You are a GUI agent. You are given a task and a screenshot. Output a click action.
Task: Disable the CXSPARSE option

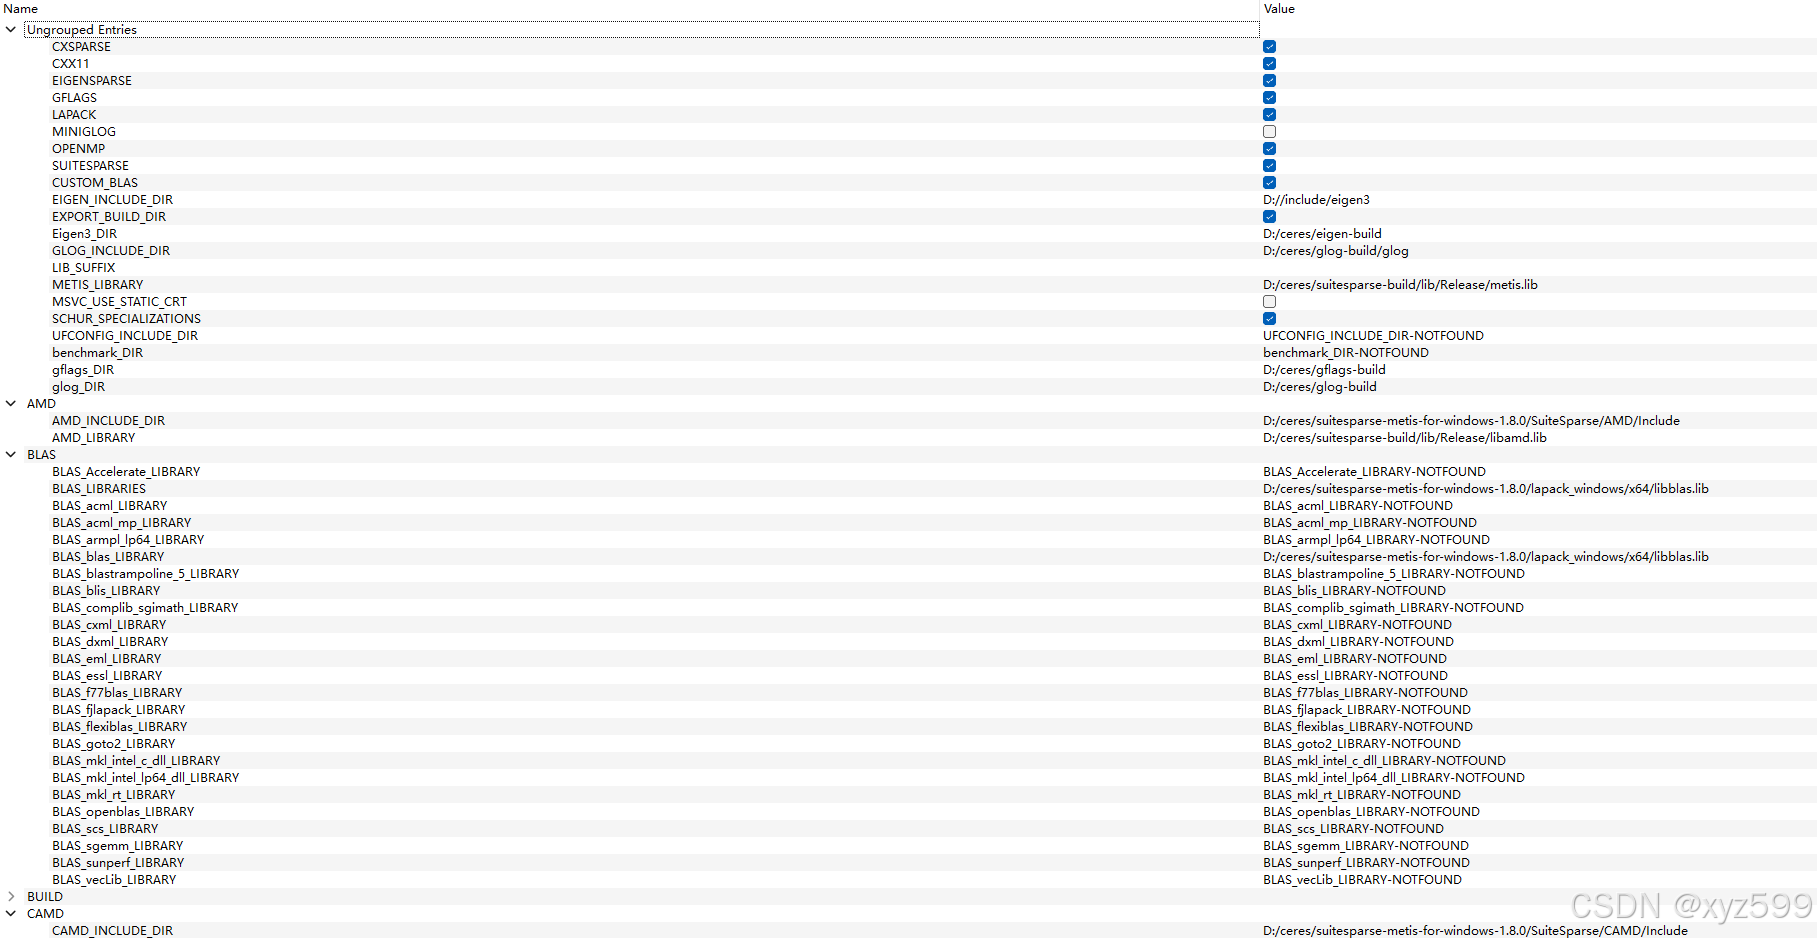click(x=1269, y=46)
